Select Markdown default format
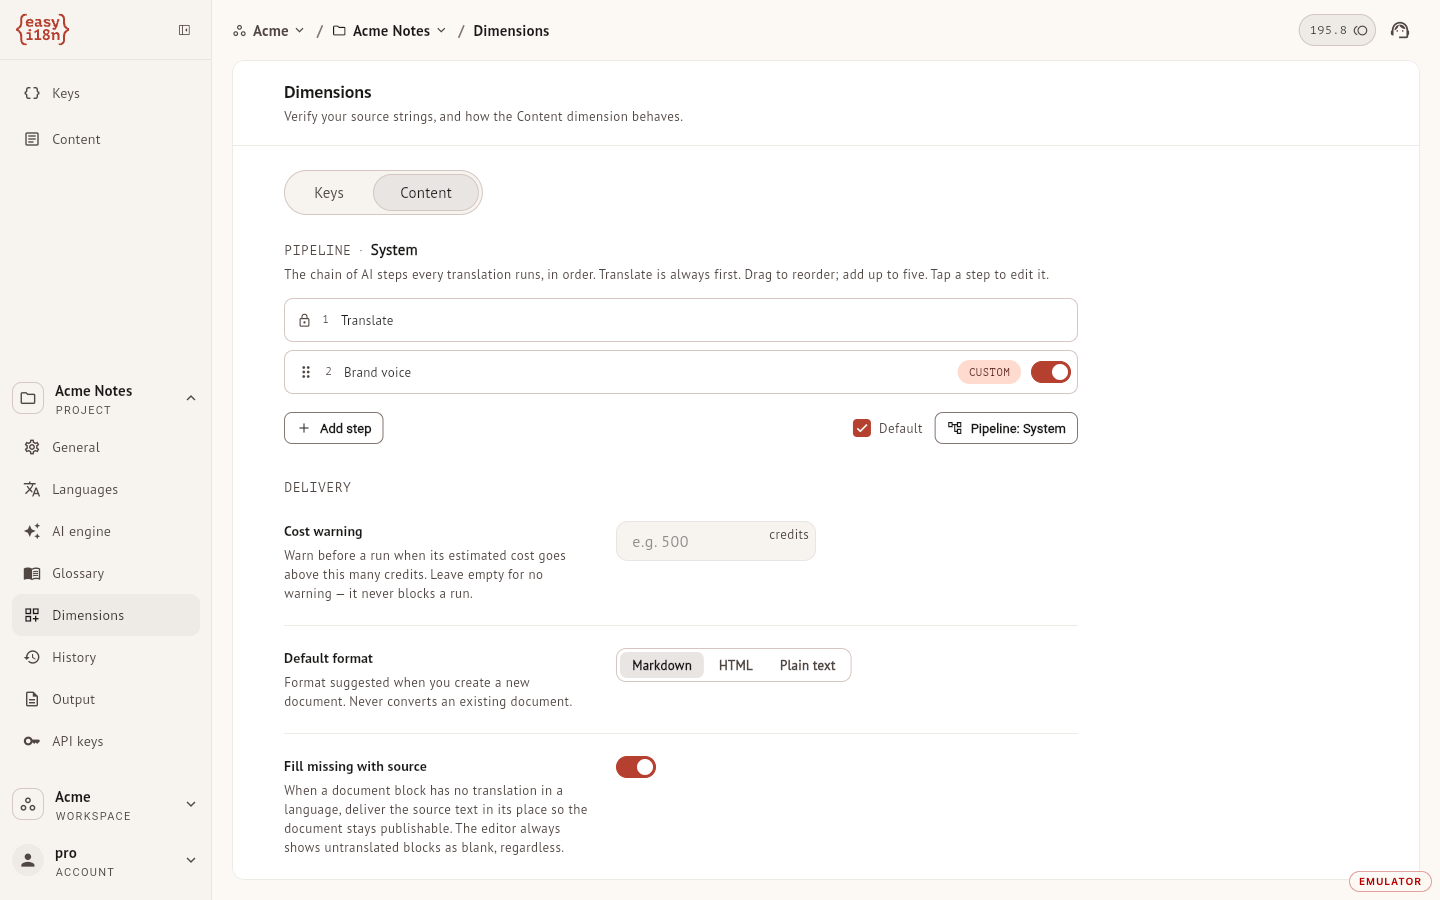 coord(662,665)
